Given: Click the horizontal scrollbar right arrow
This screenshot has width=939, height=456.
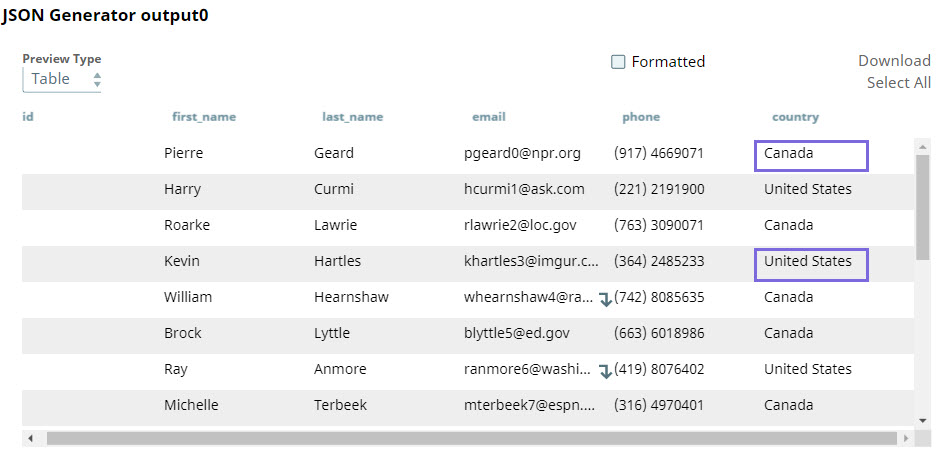Looking at the screenshot, I should coord(906,439).
